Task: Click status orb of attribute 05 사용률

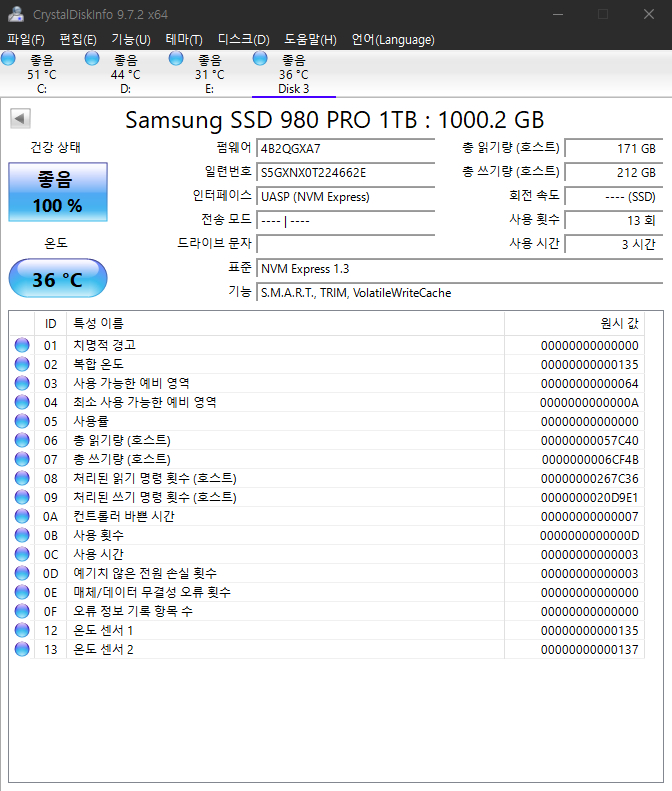Action: [x=22, y=421]
